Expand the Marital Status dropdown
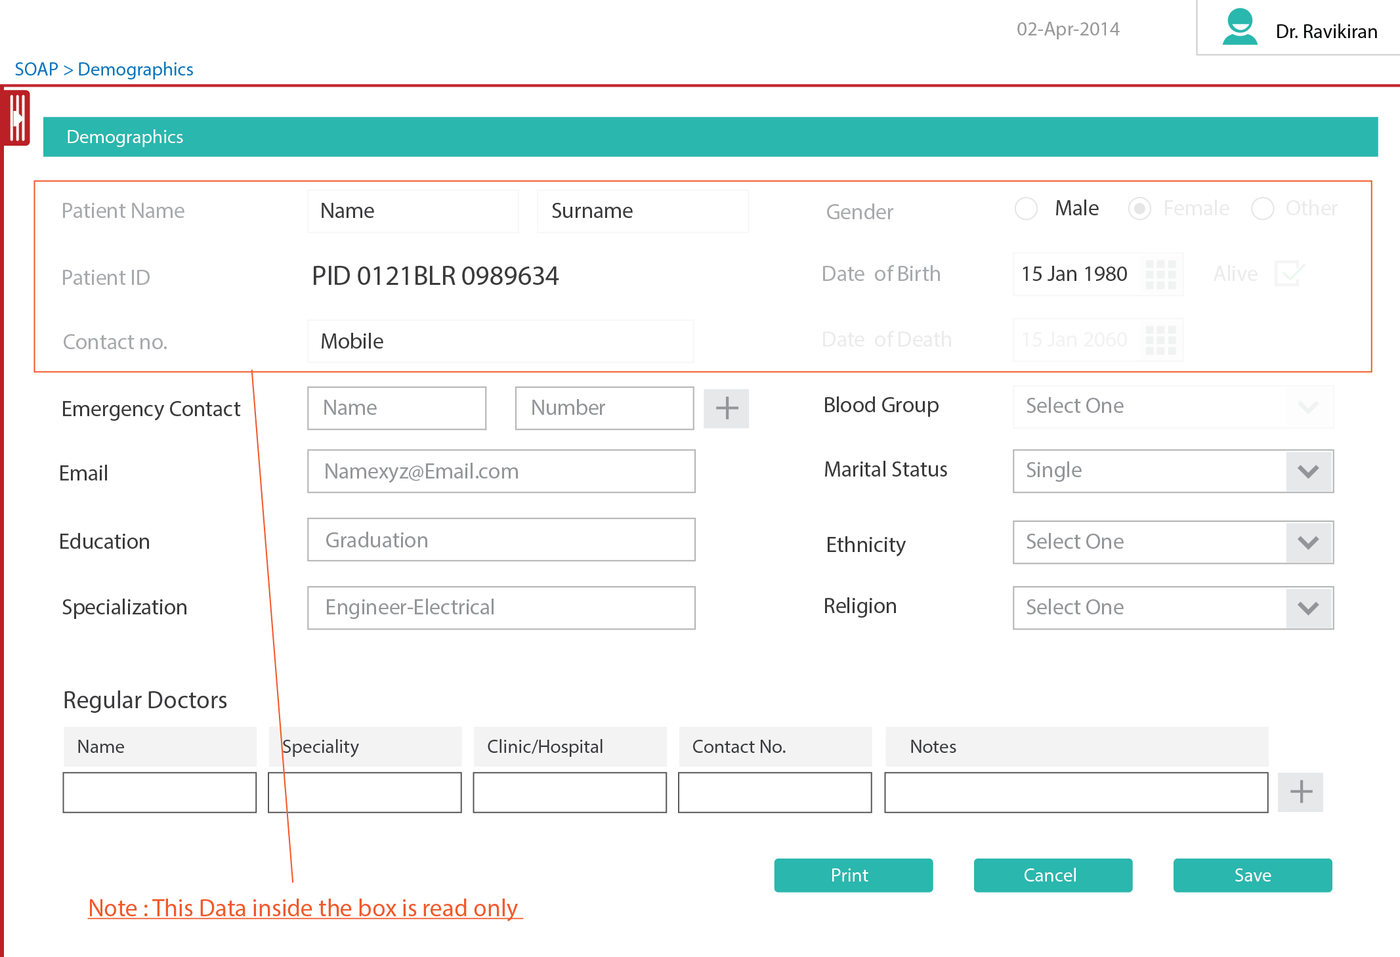Viewport: 1400px width, 957px height. [x=1308, y=471]
